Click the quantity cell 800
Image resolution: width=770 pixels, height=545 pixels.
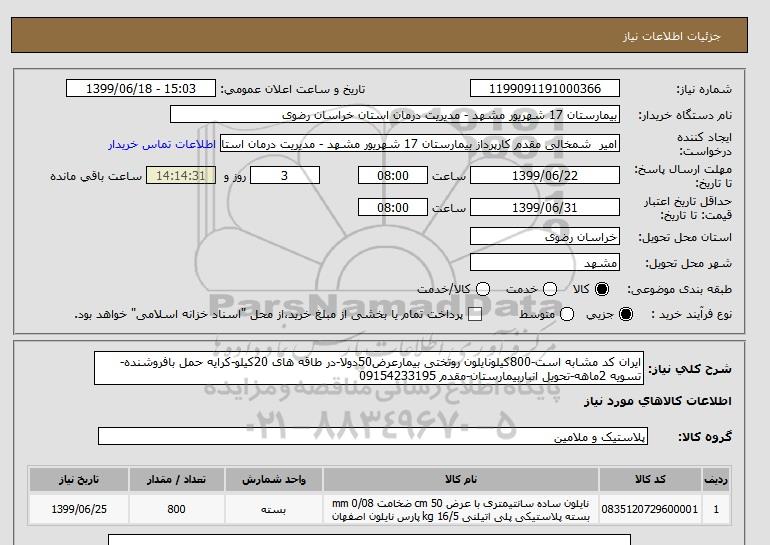click(176, 510)
